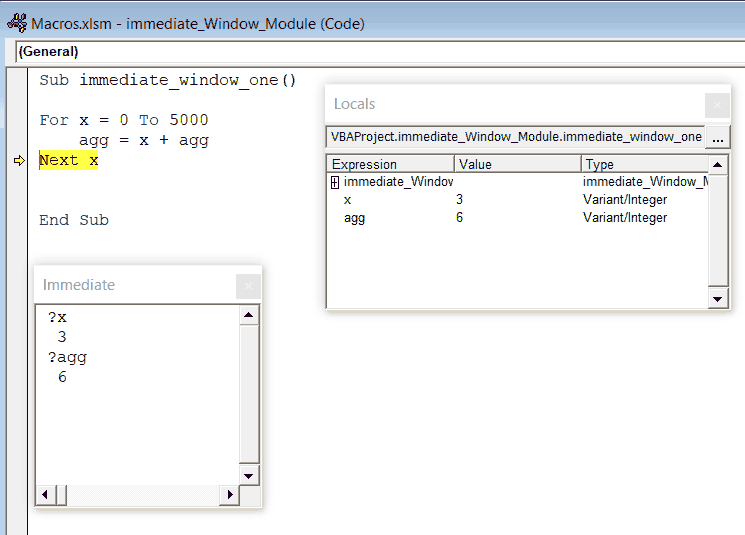Click the Immediate panel title
The image size is (745, 535).
(79, 285)
